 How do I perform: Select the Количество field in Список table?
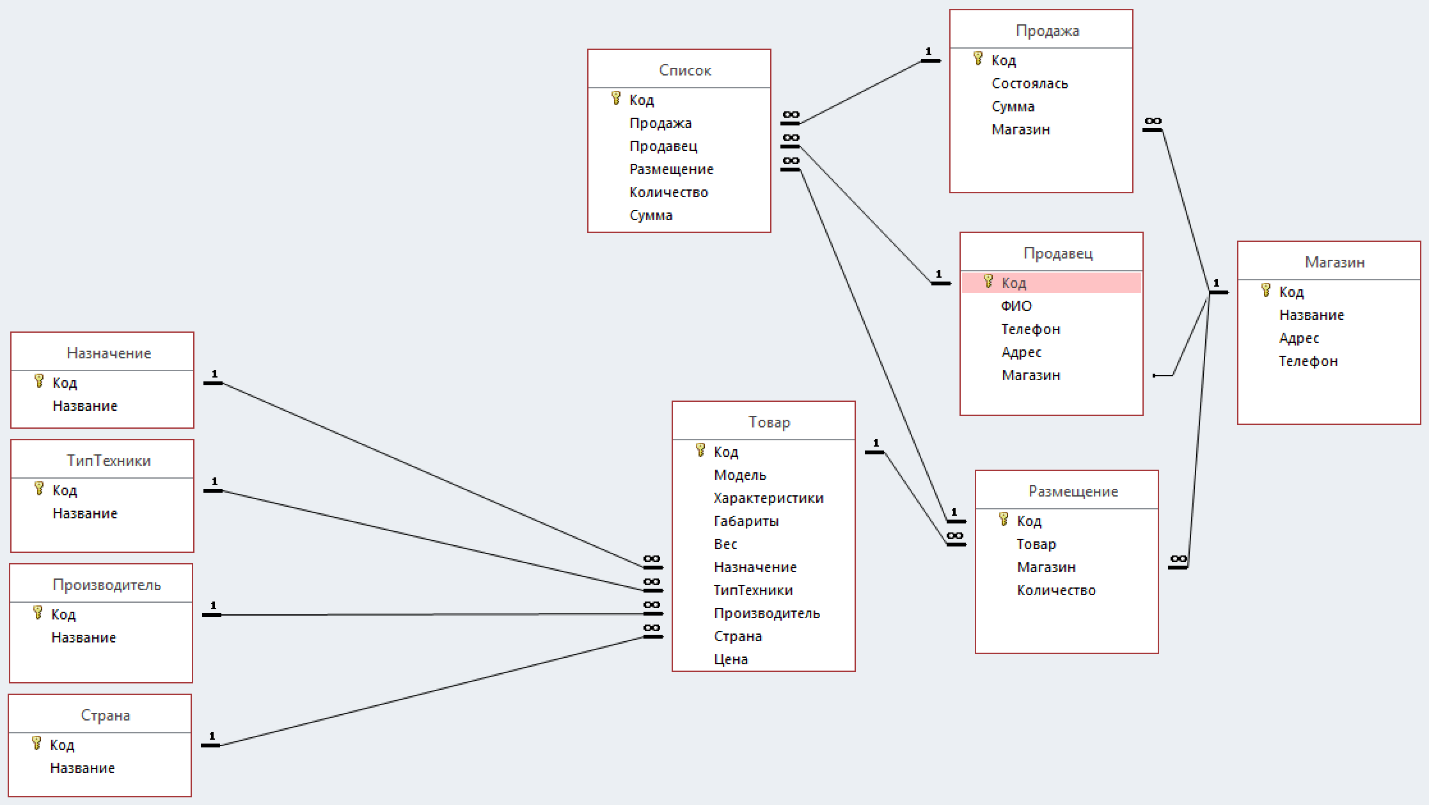pos(679,192)
